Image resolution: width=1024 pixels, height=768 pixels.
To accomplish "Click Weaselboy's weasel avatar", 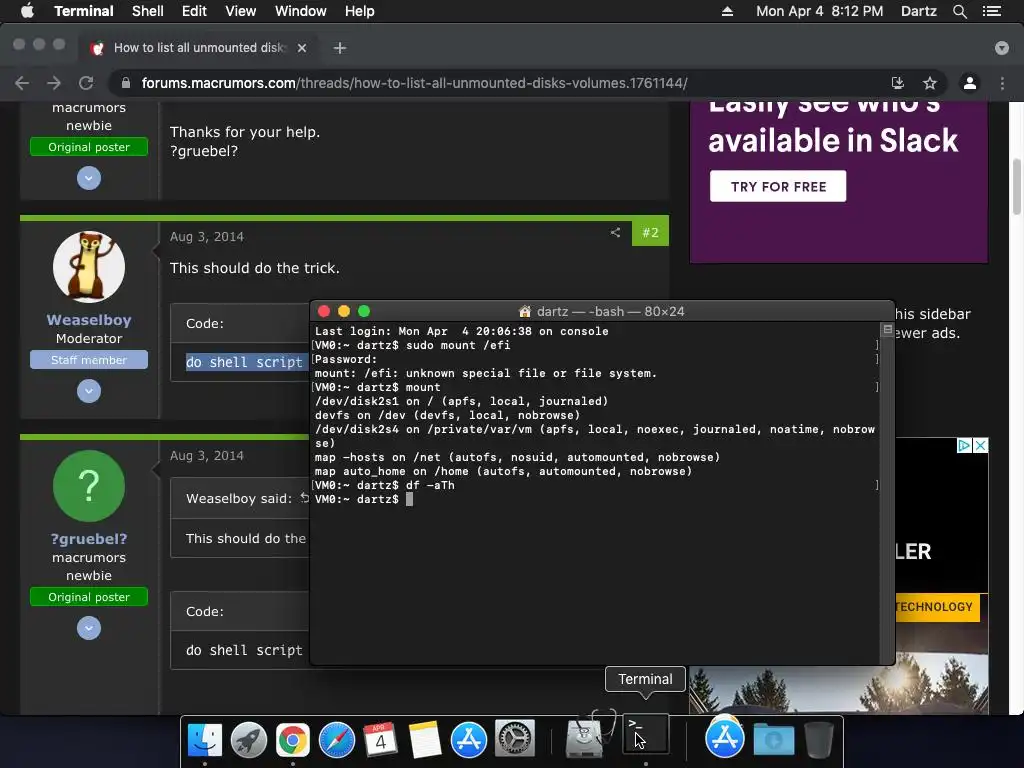I will (x=89, y=266).
